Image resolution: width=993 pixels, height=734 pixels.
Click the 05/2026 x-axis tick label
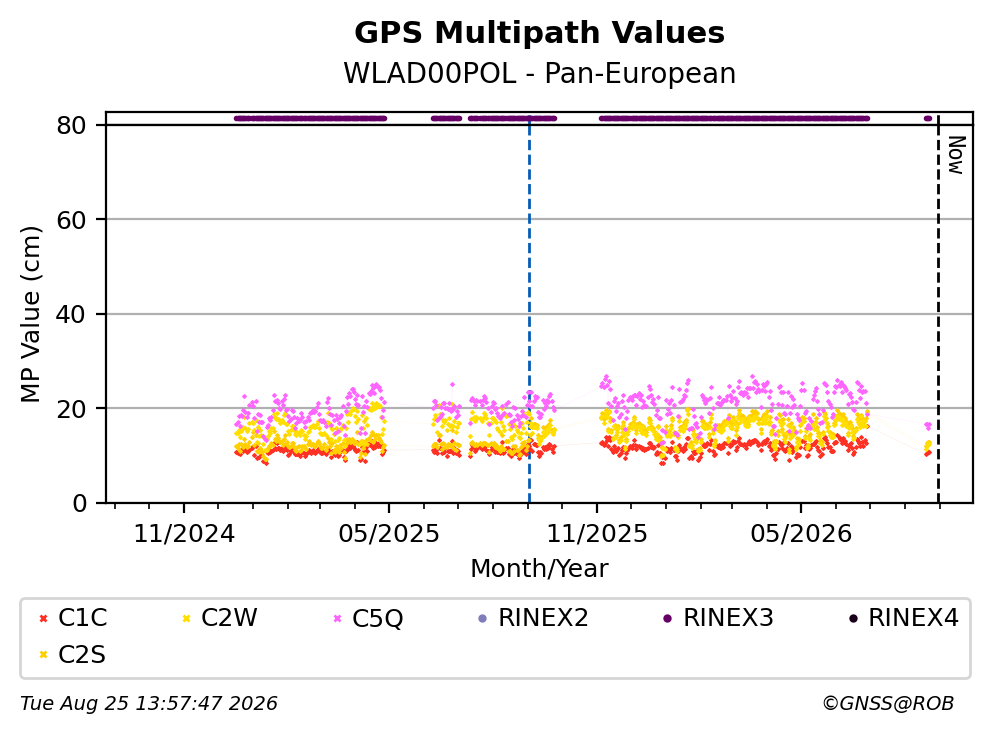pyautogui.click(x=801, y=534)
